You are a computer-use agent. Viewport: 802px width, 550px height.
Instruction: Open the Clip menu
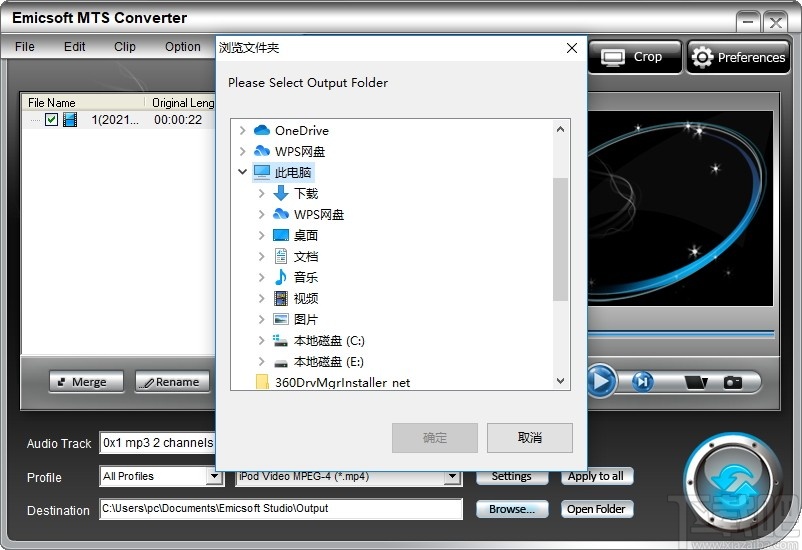point(125,47)
